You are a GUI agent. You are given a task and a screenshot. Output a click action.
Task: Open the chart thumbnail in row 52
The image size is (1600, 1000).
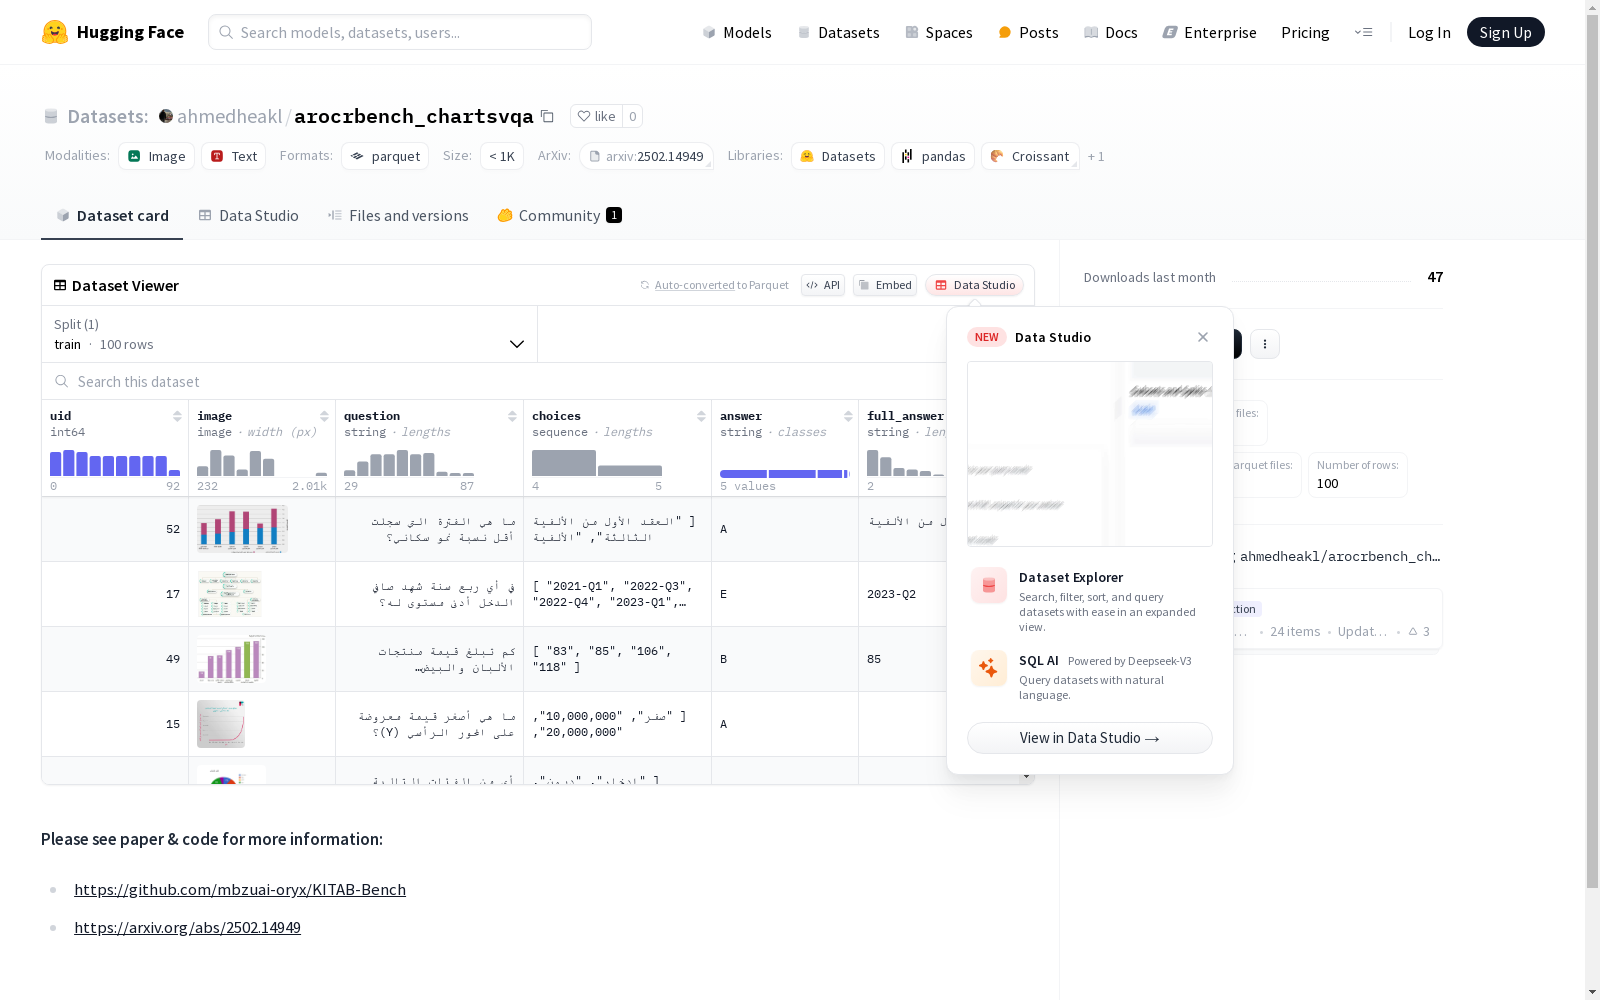tap(242, 529)
